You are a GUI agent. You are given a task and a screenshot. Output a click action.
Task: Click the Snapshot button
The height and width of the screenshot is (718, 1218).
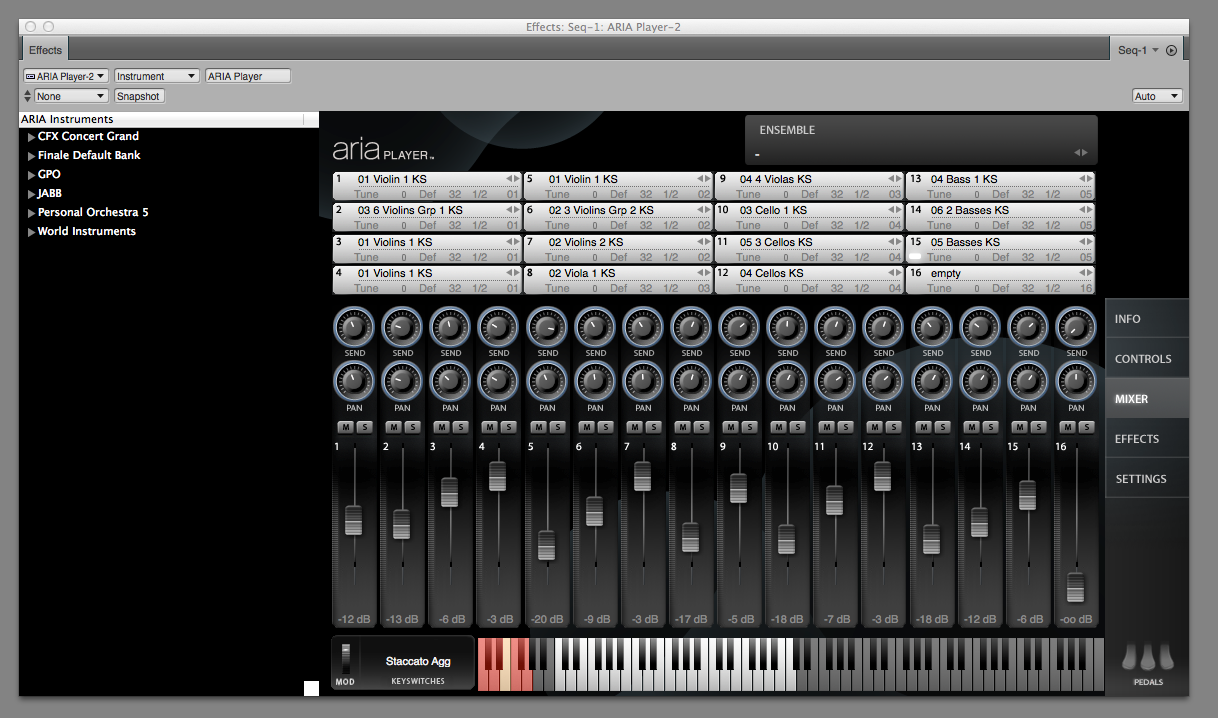138,96
